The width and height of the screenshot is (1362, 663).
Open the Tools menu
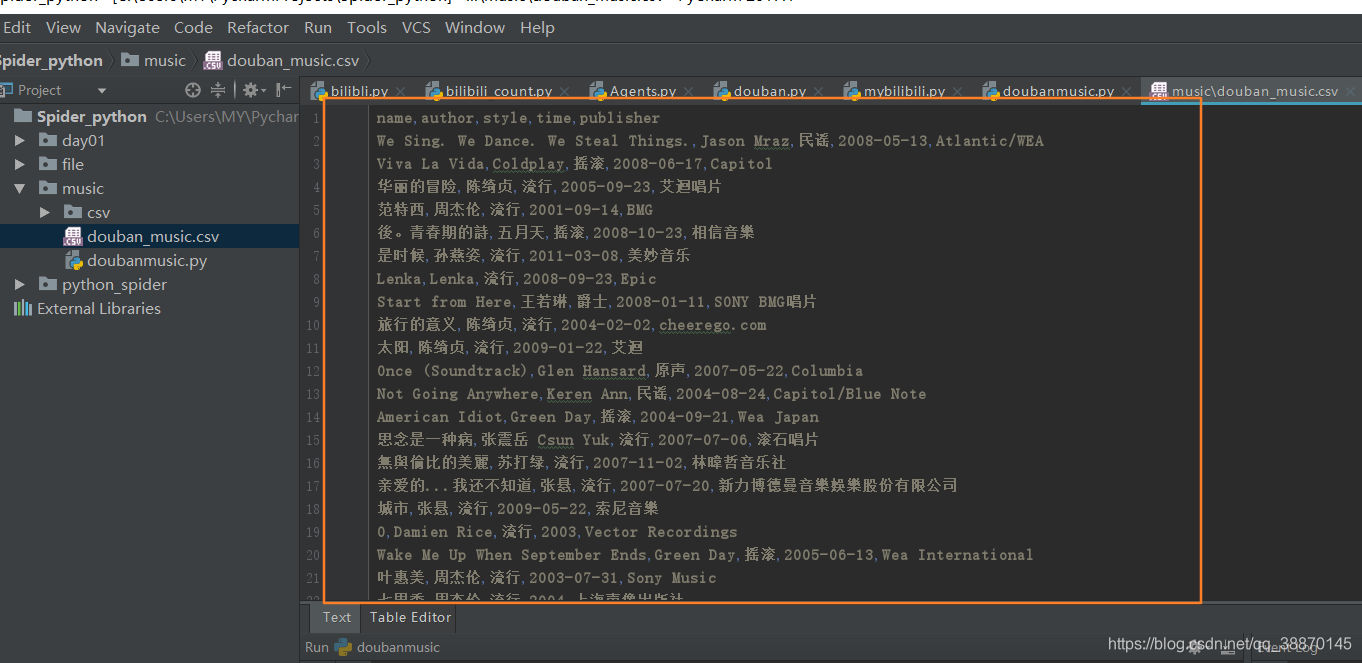367,27
